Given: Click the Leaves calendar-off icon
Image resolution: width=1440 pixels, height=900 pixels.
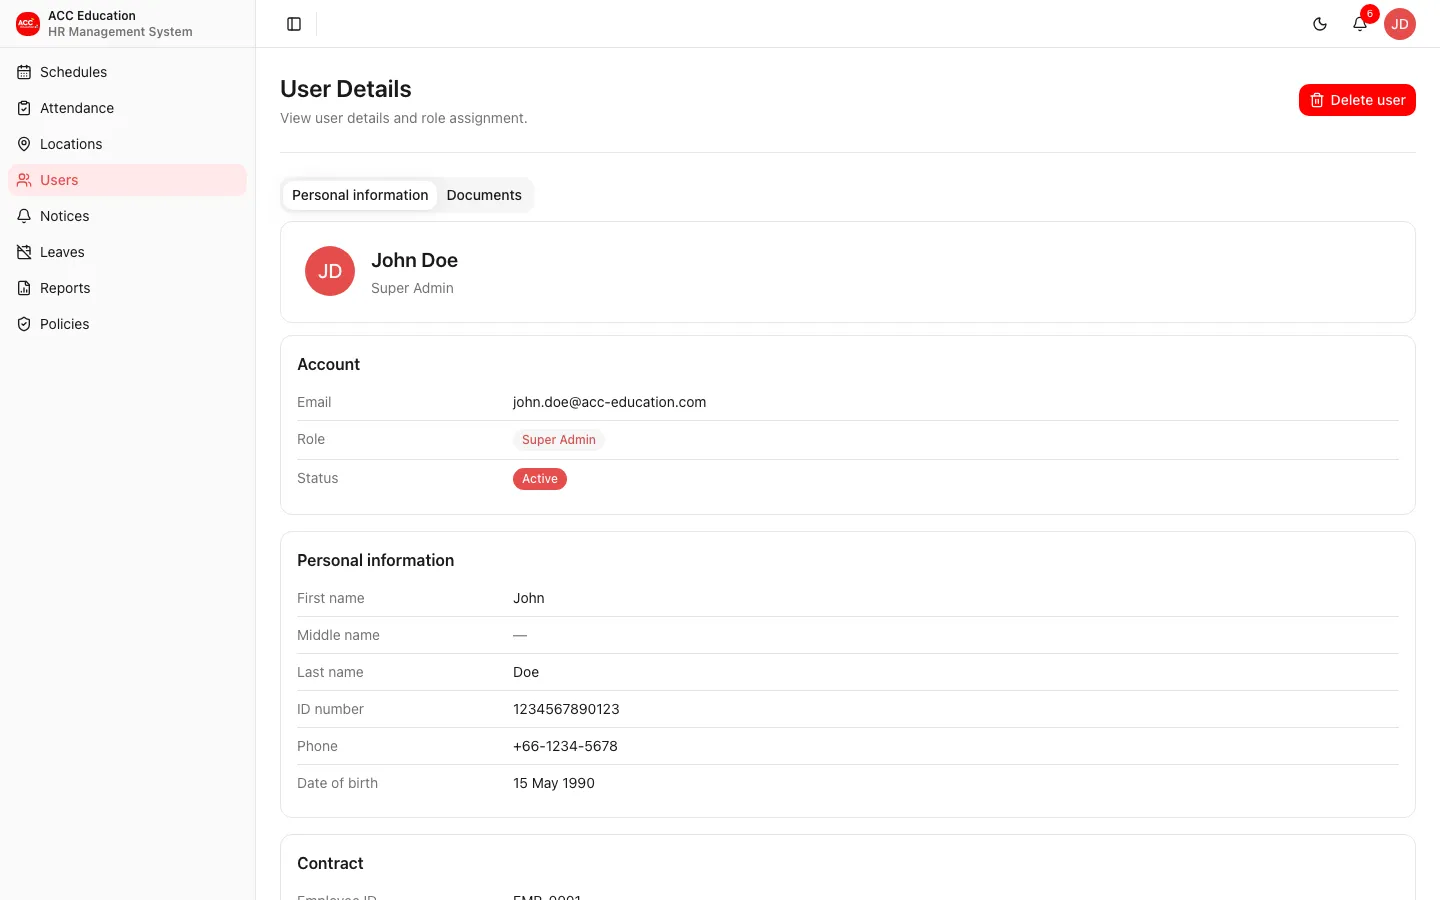Looking at the screenshot, I should (x=24, y=252).
